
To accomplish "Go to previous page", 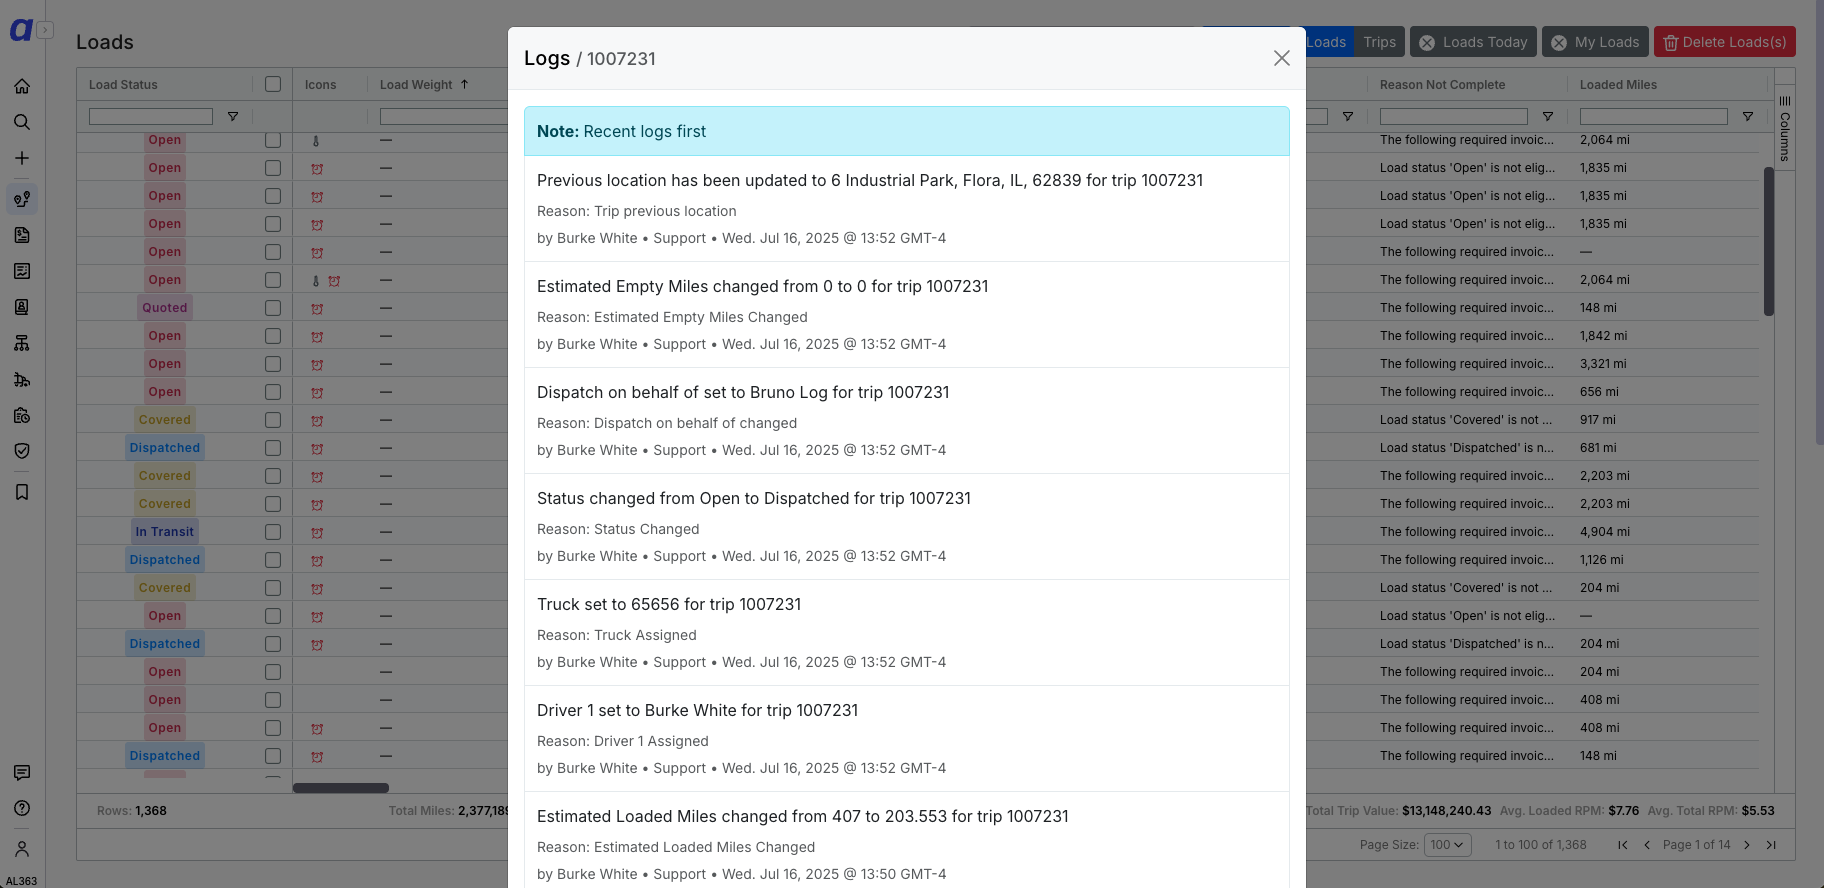I will click(x=1647, y=845).
